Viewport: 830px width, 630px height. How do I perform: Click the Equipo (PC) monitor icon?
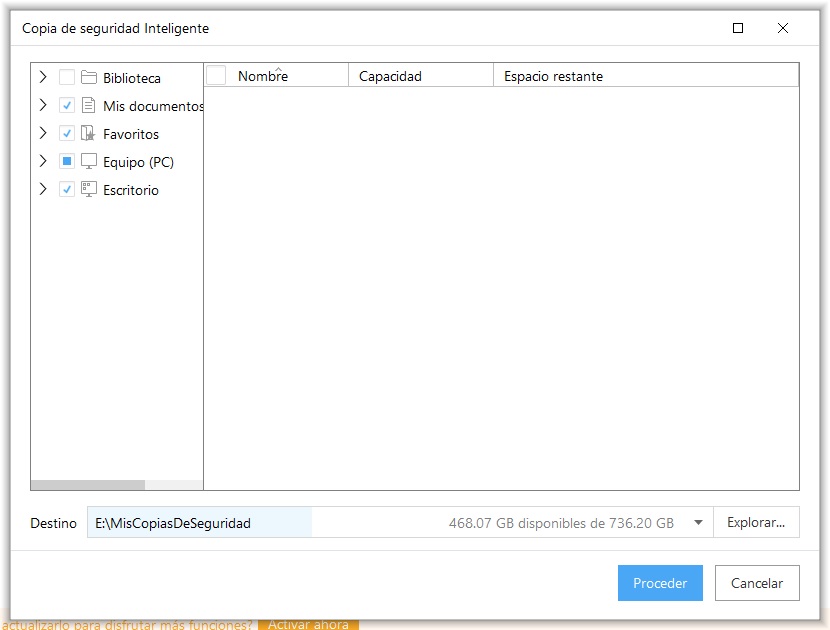(x=88, y=162)
